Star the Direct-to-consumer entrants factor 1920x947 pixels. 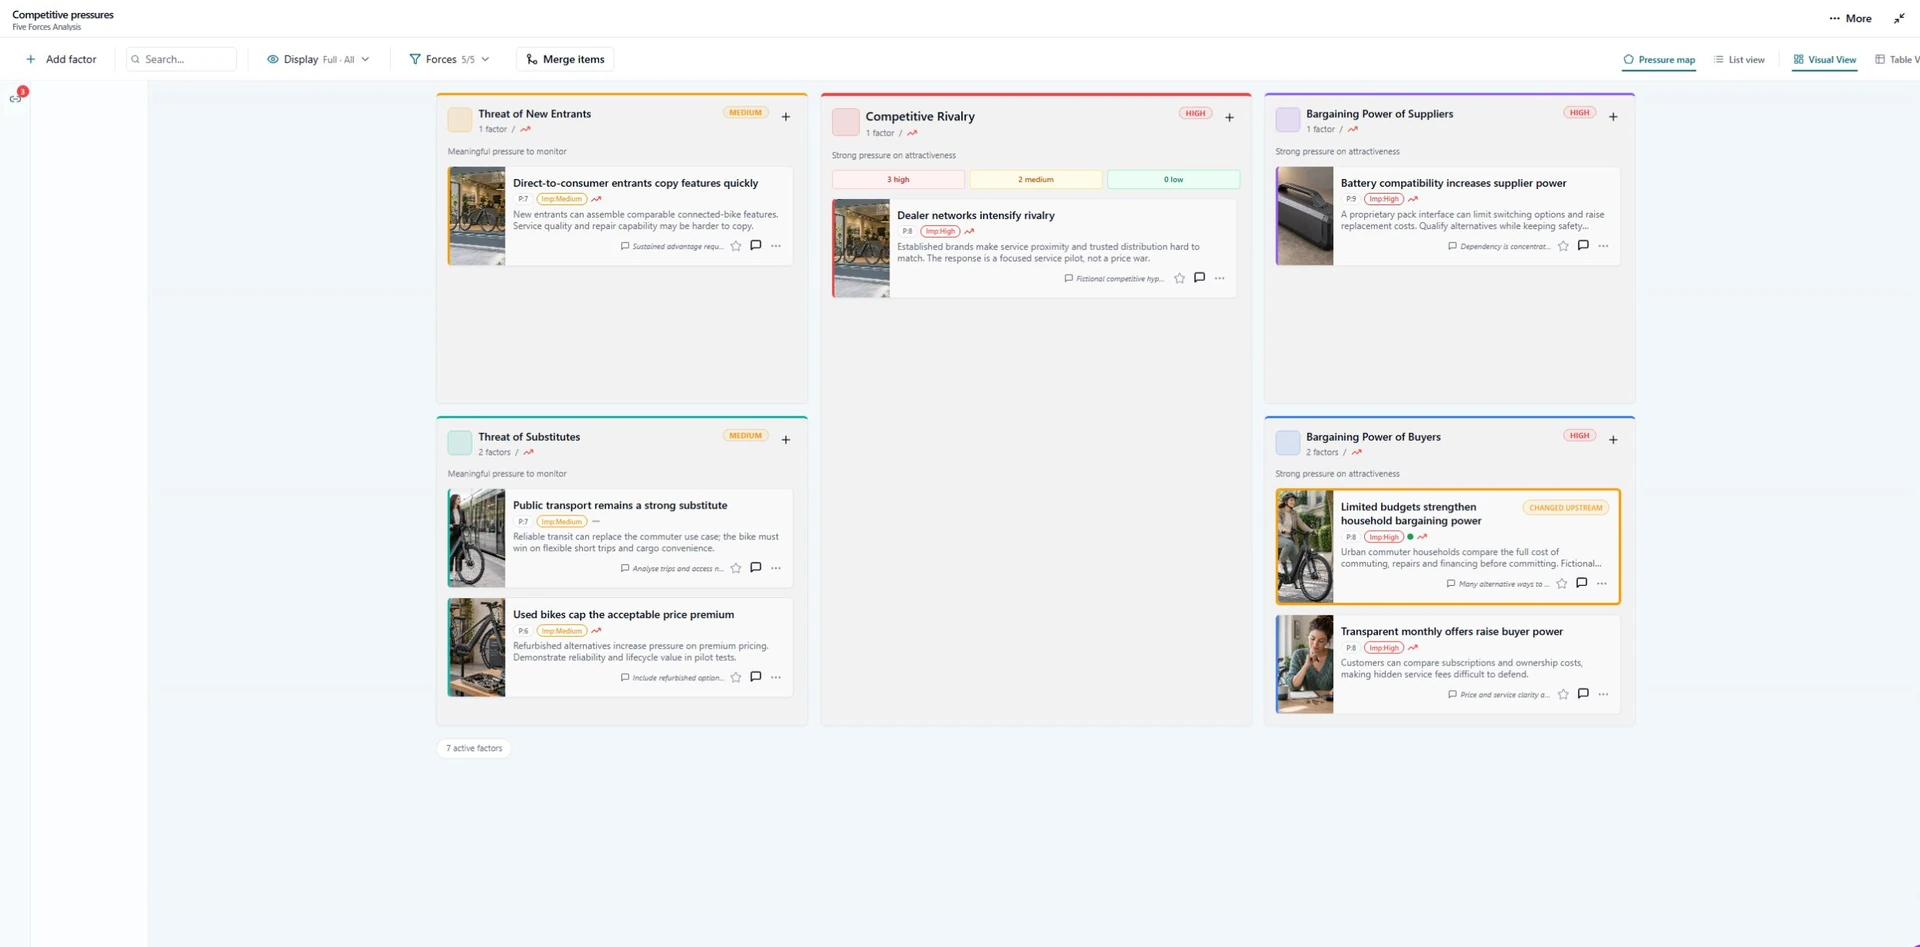tap(736, 246)
